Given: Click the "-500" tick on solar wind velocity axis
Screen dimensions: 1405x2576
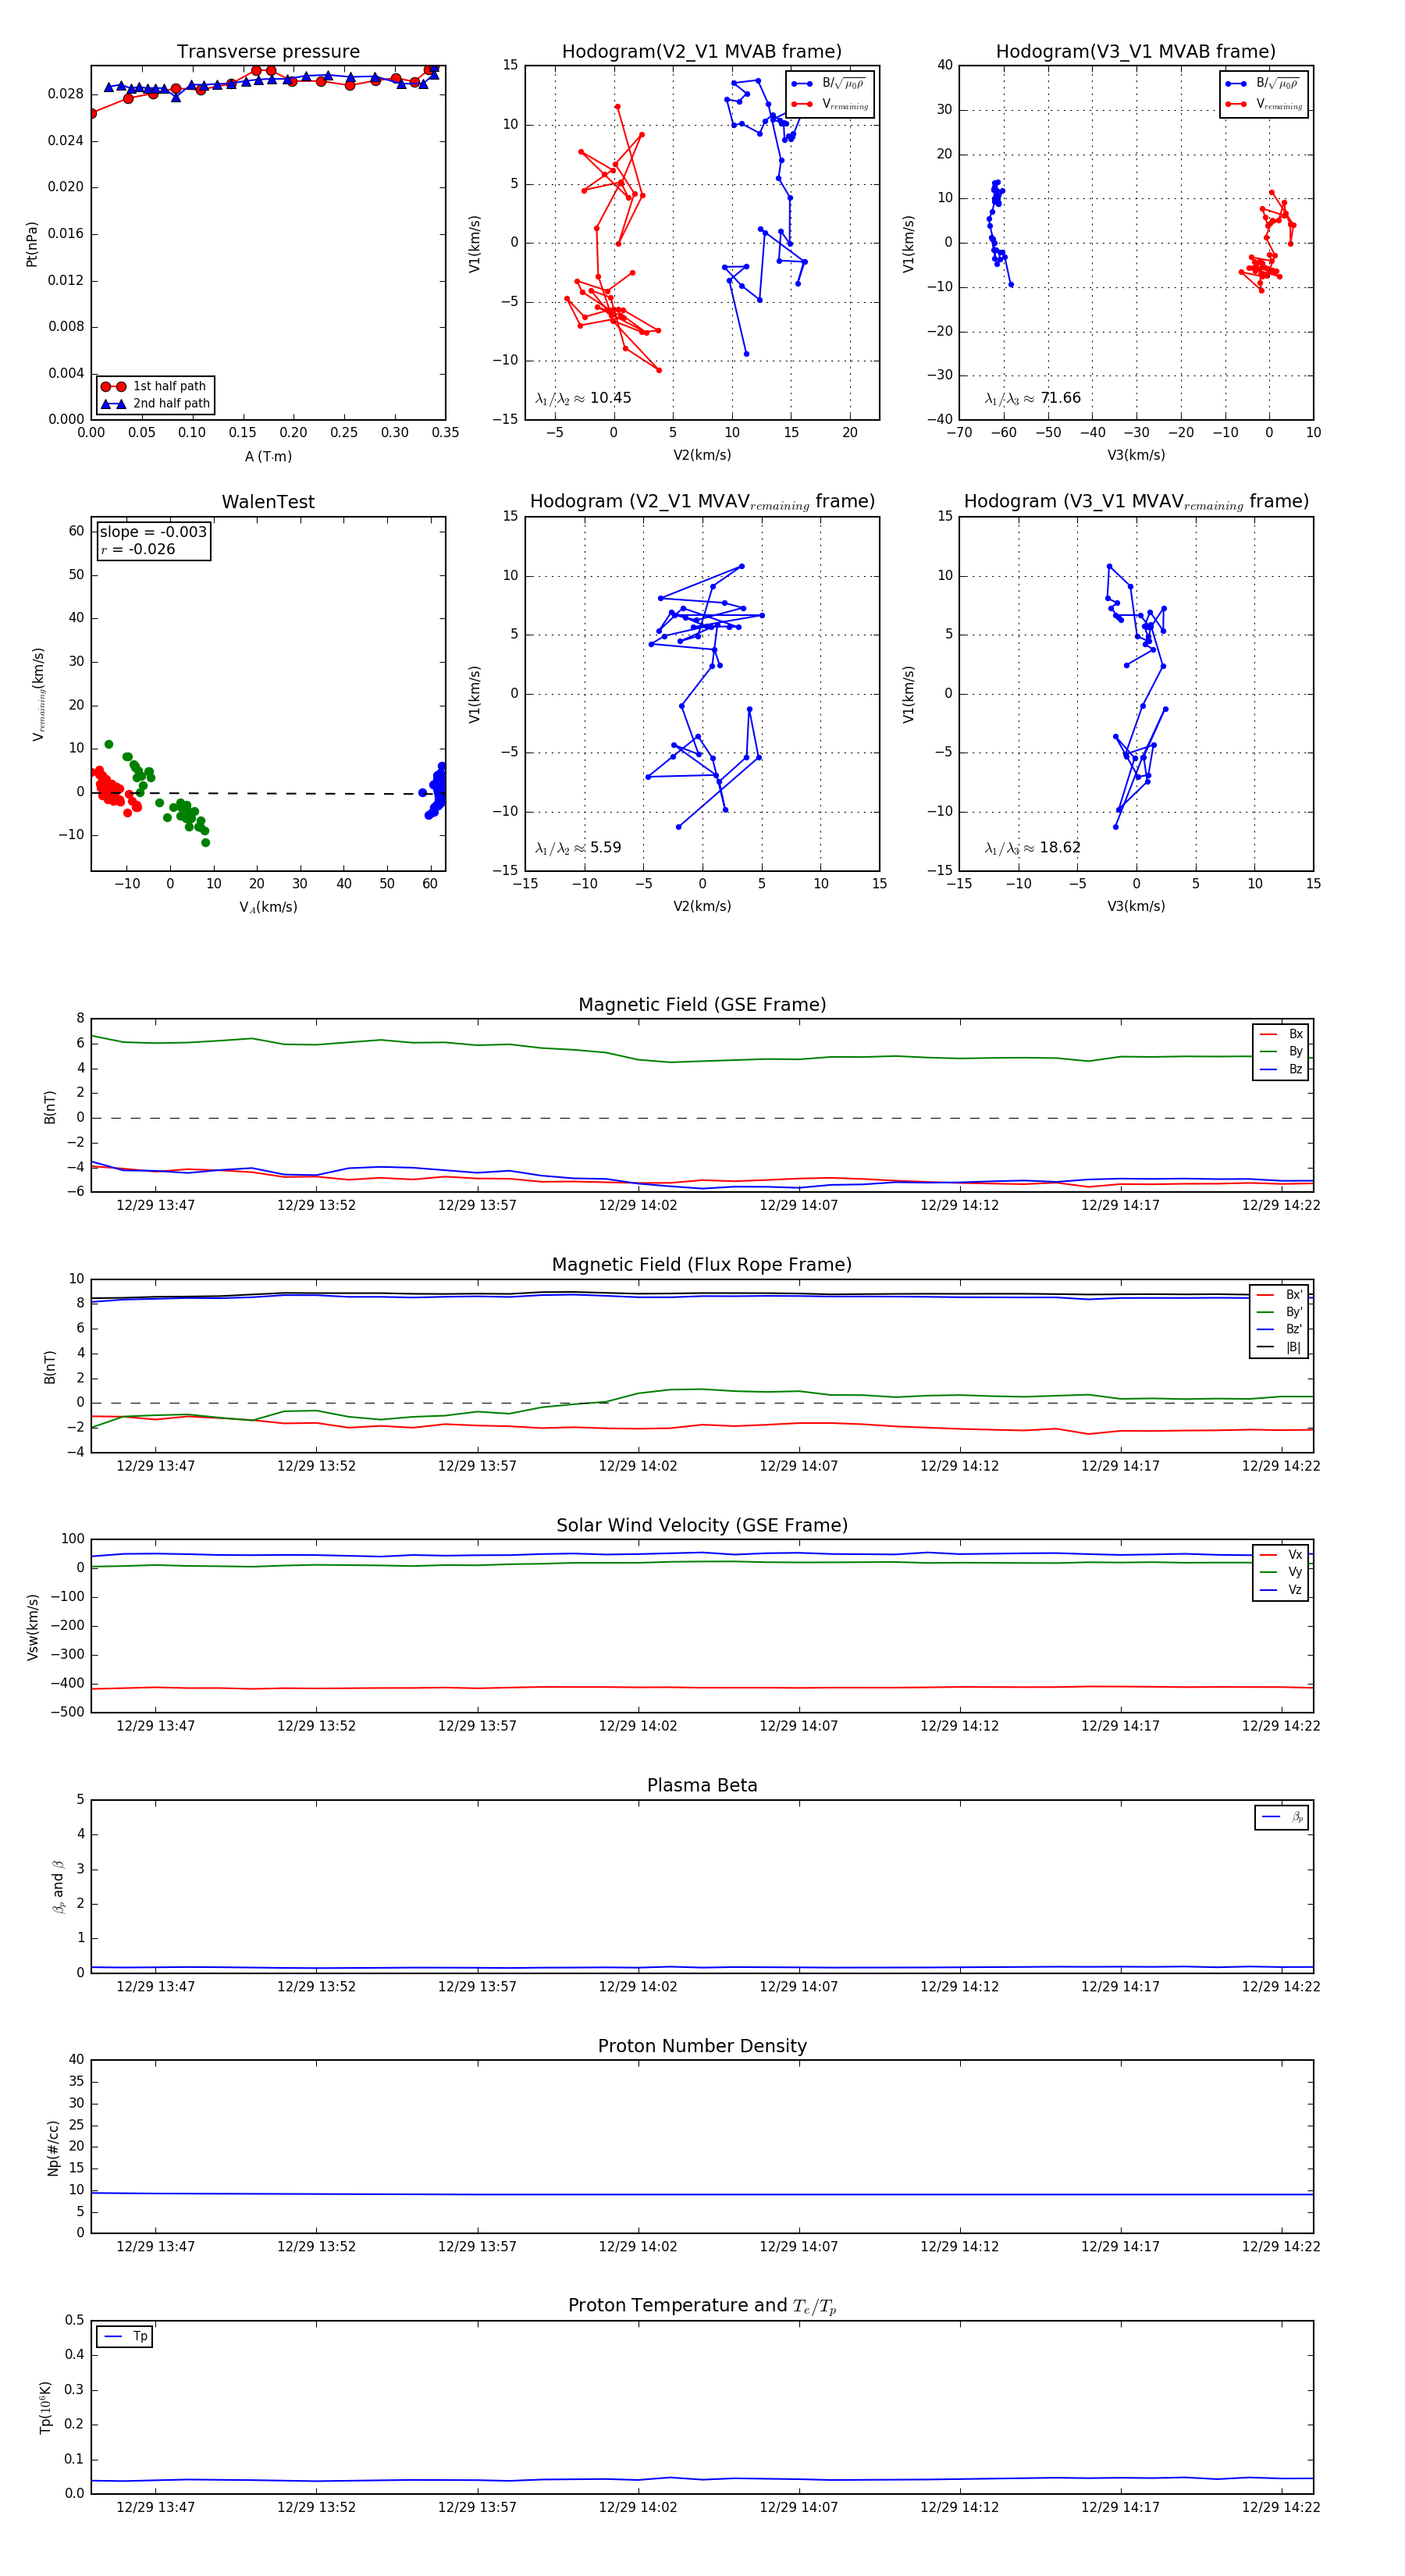Looking at the screenshot, I should tap(67, 1712).
